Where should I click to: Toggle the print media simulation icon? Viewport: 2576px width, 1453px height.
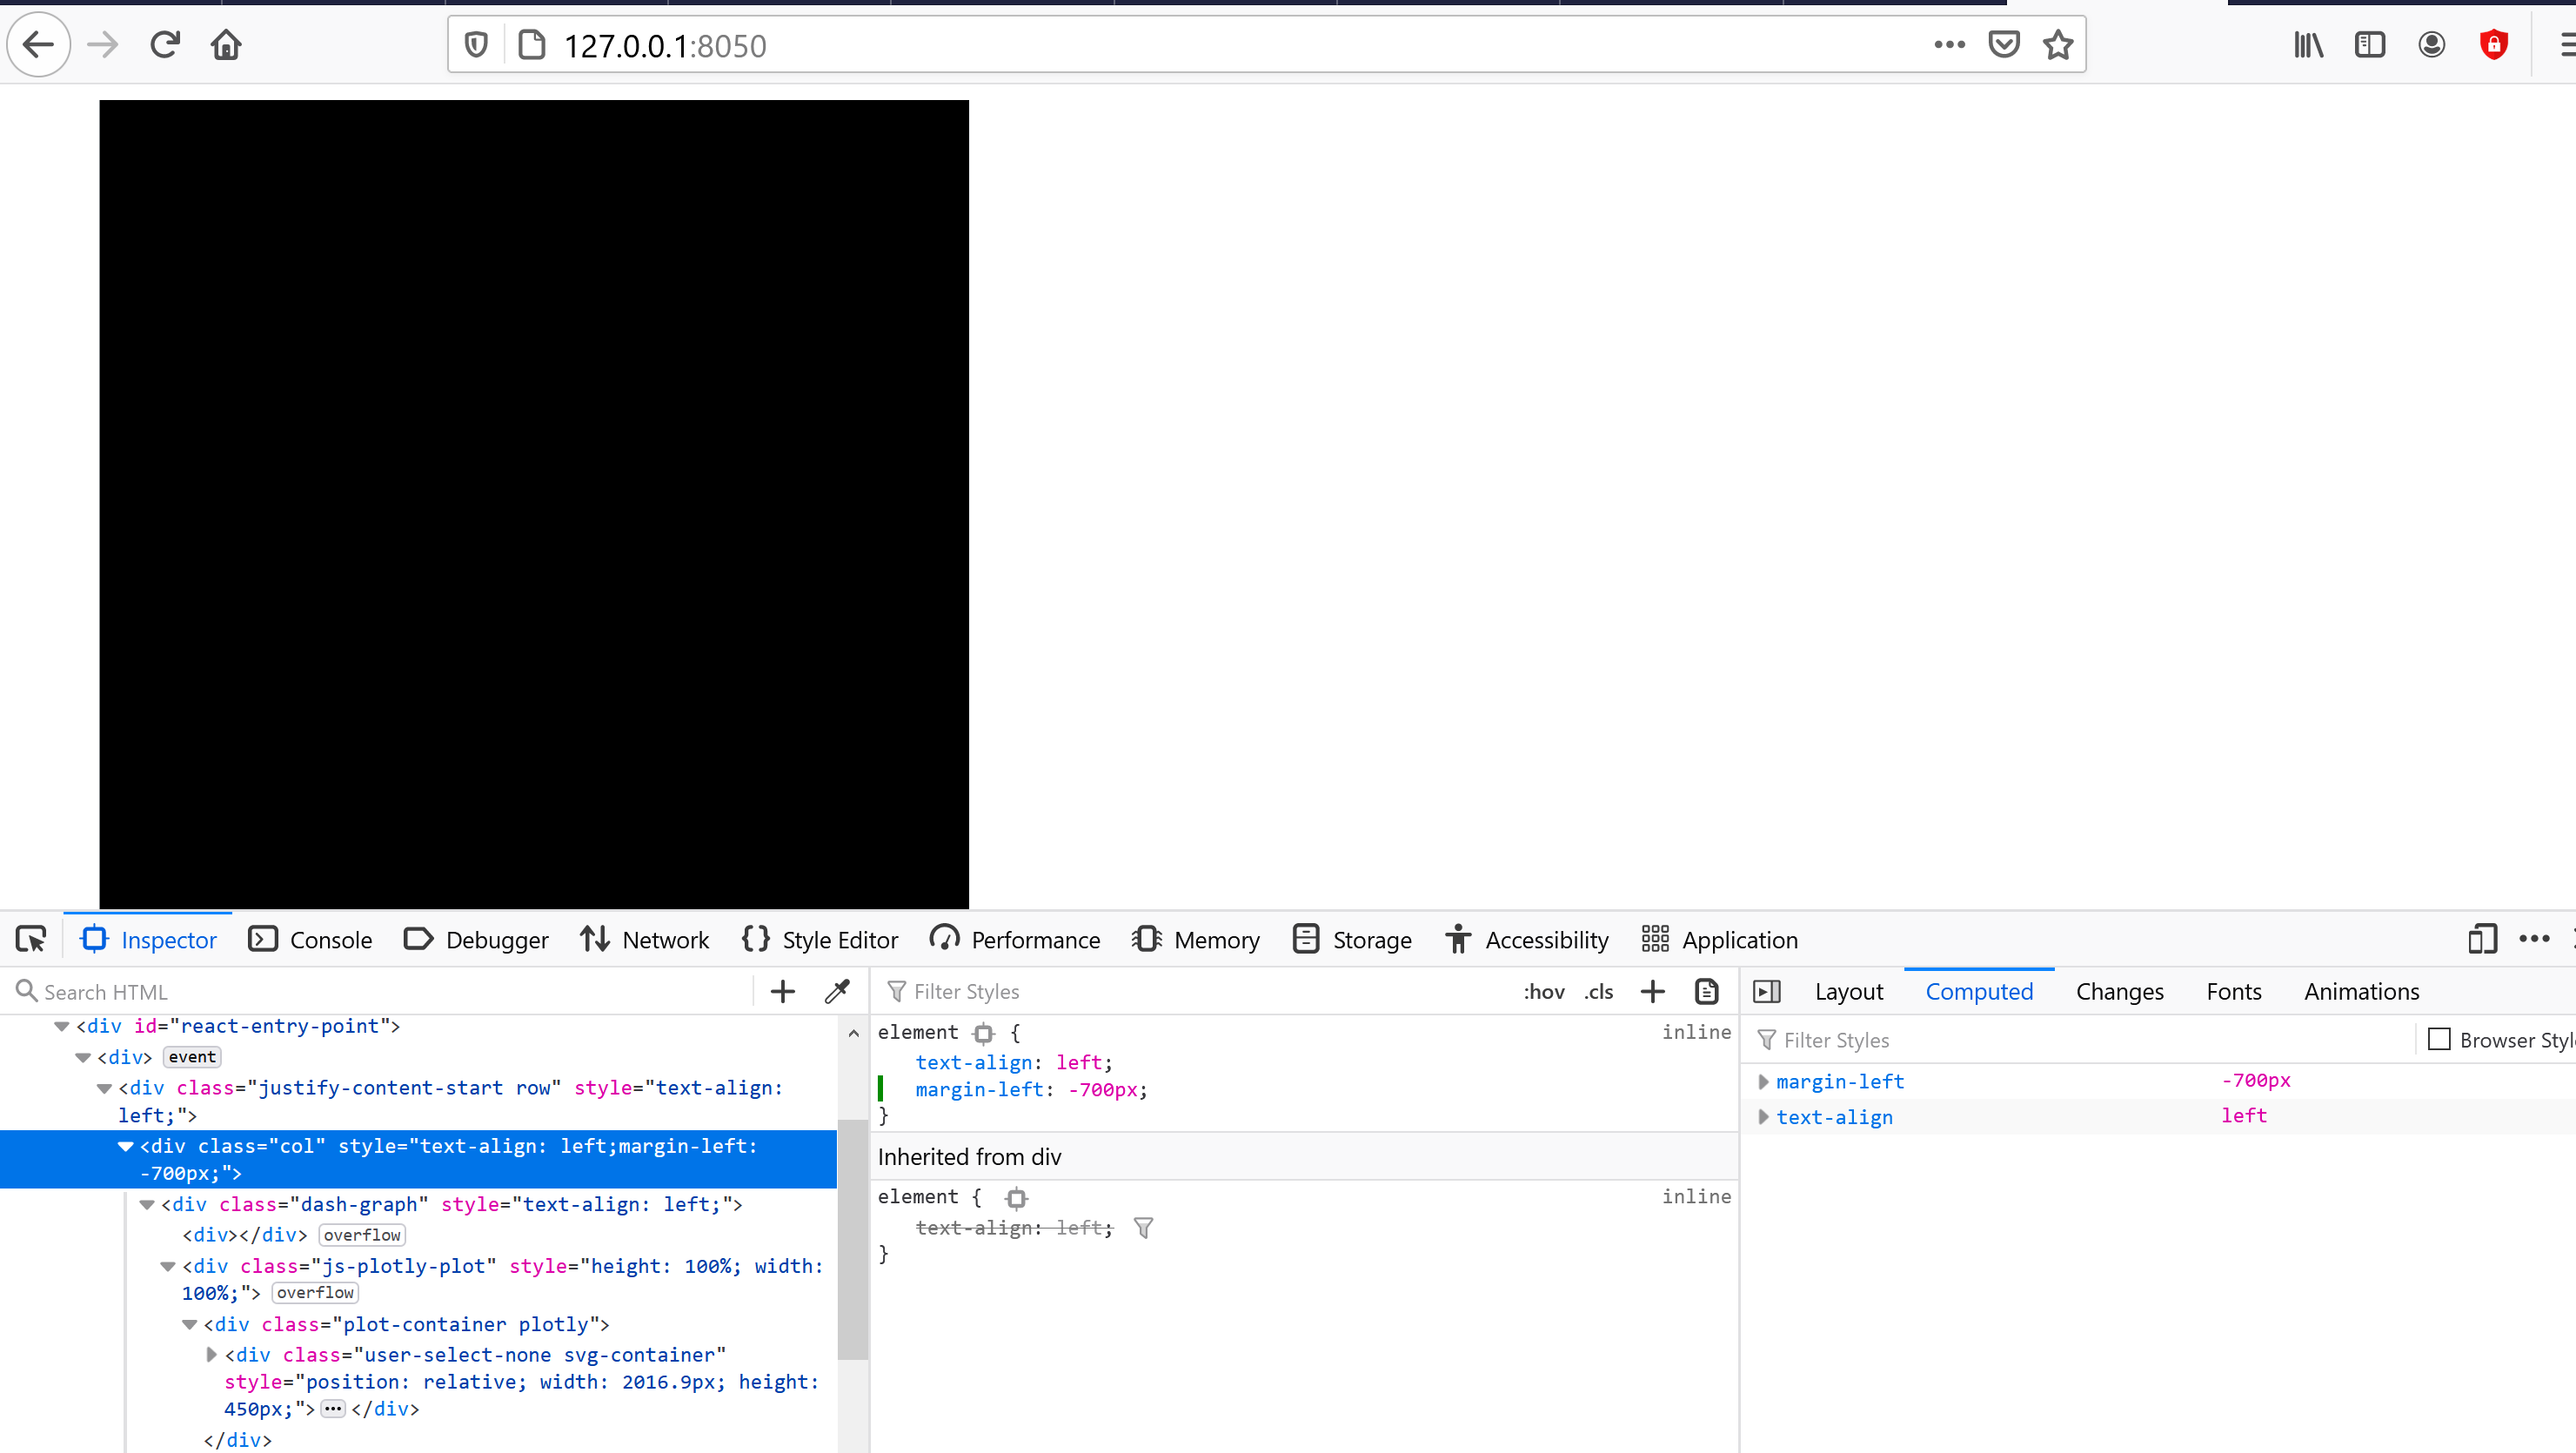pyautogui.click(x=1707, y=991)
